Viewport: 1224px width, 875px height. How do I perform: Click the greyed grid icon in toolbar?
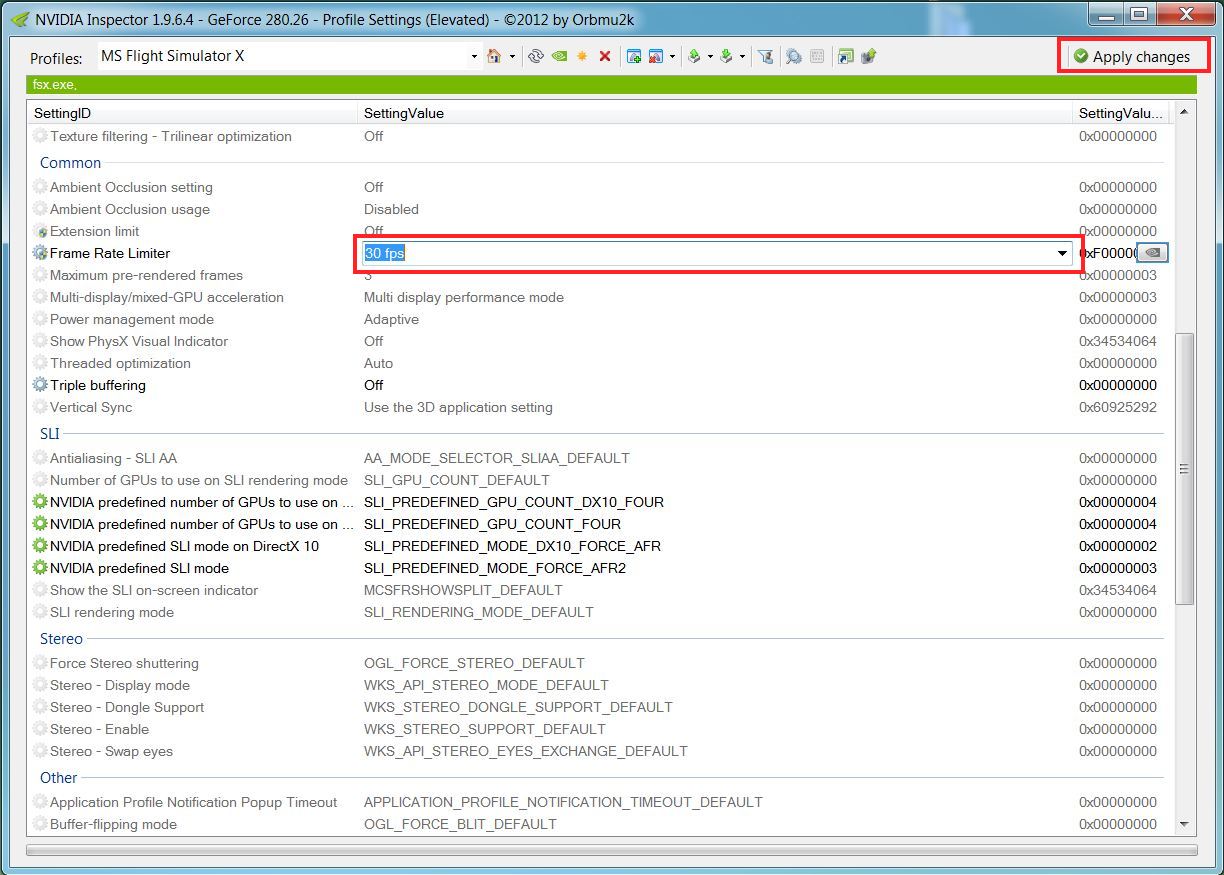pyautogui.click(x=817, y=57)
